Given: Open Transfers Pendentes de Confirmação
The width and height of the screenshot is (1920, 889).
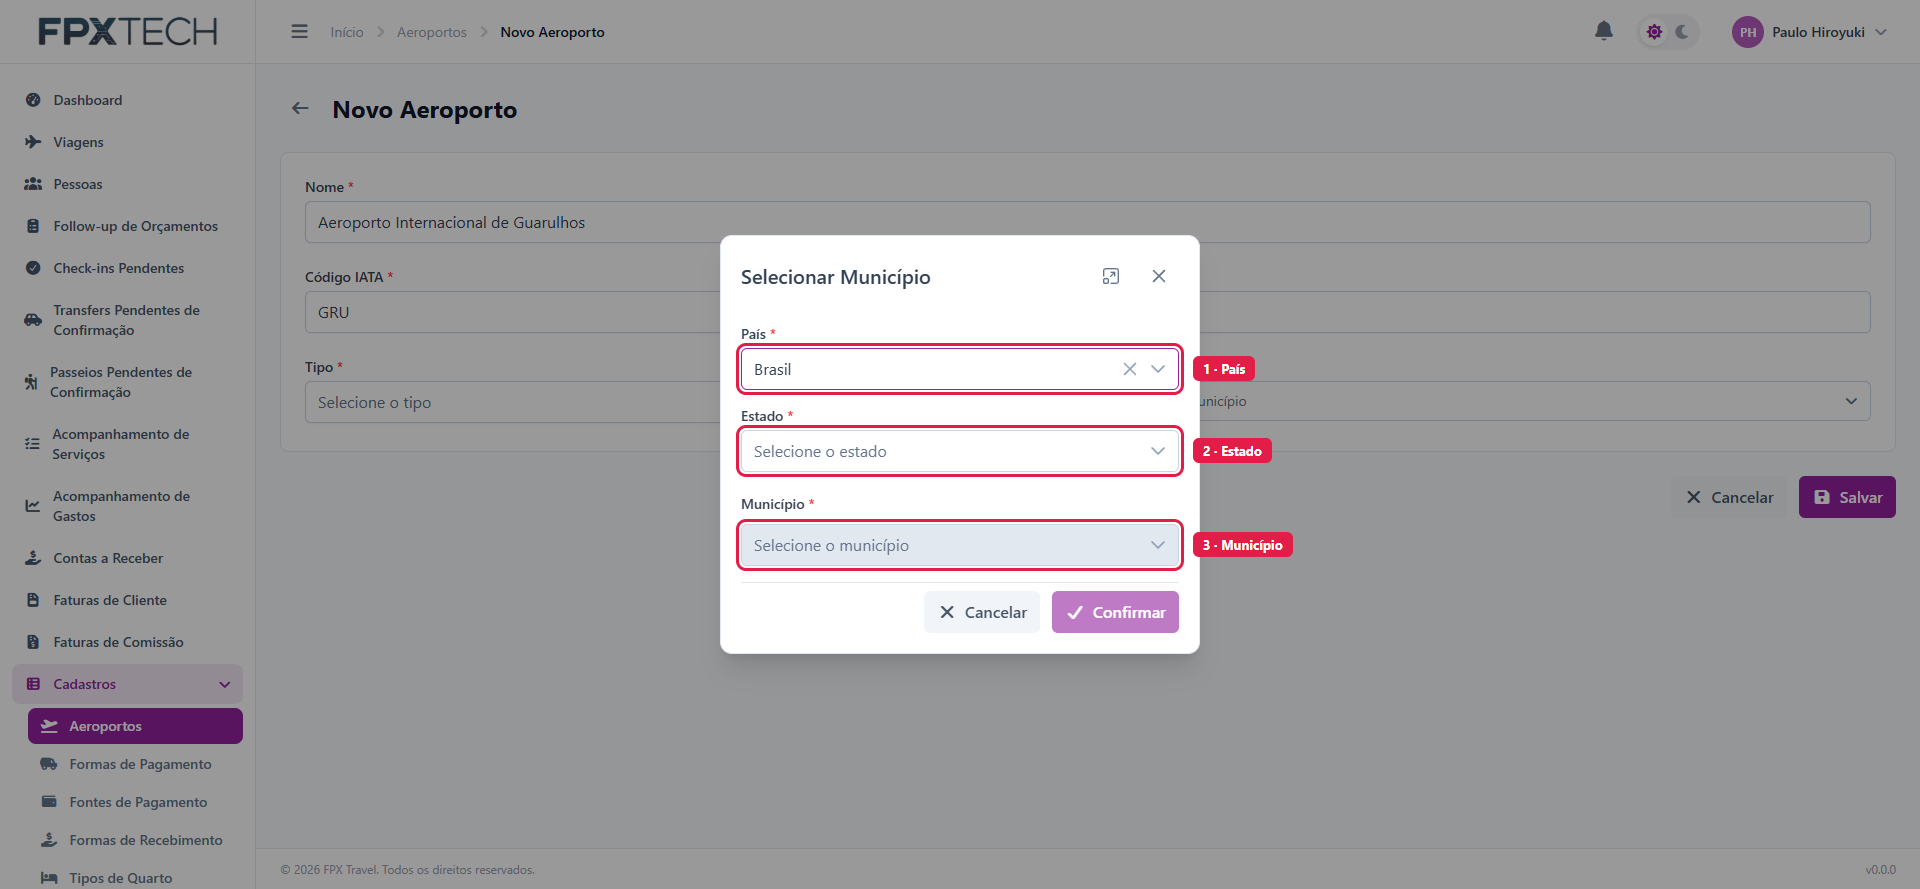Looking at the screenshot, I should [127, 320].
